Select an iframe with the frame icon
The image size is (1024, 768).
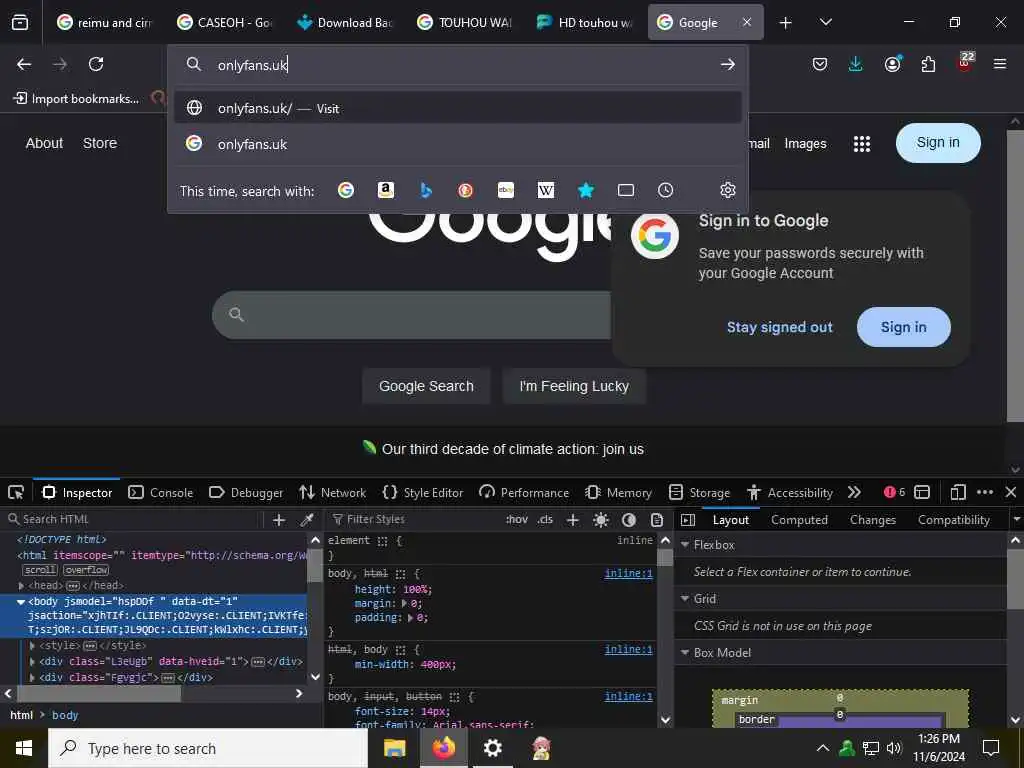(921, 492)
